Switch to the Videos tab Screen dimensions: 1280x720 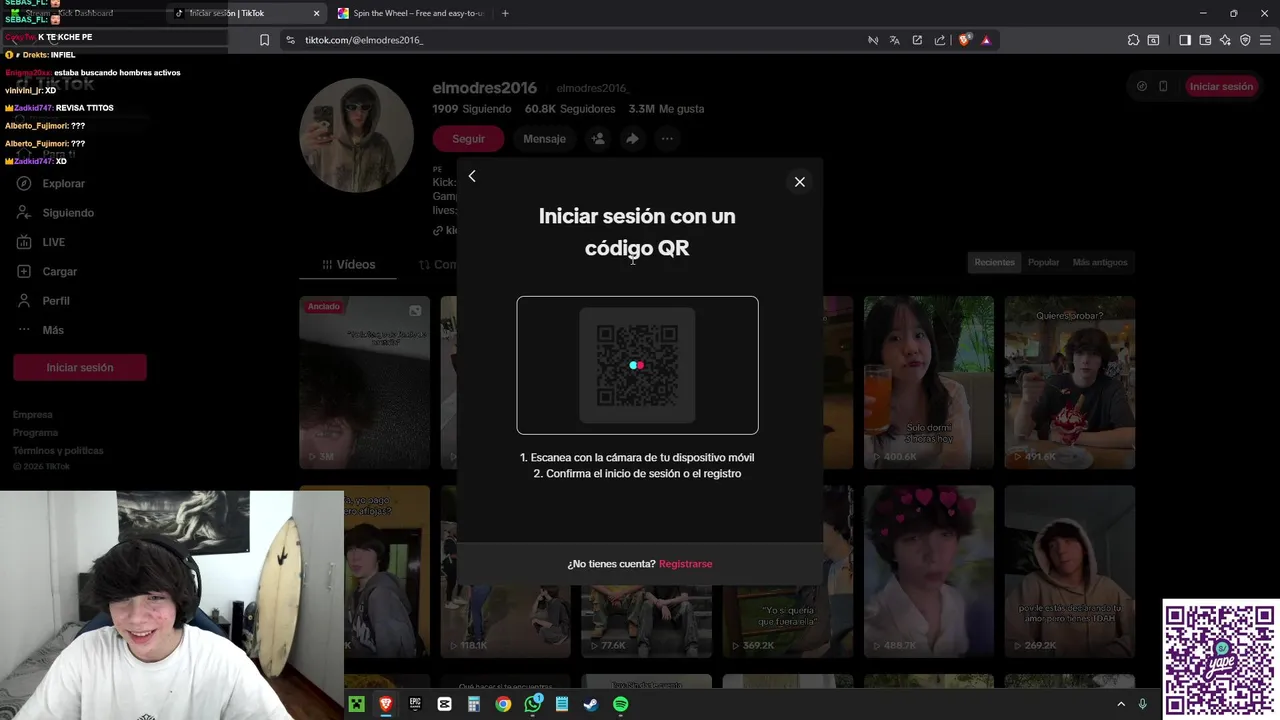[348, 265]
